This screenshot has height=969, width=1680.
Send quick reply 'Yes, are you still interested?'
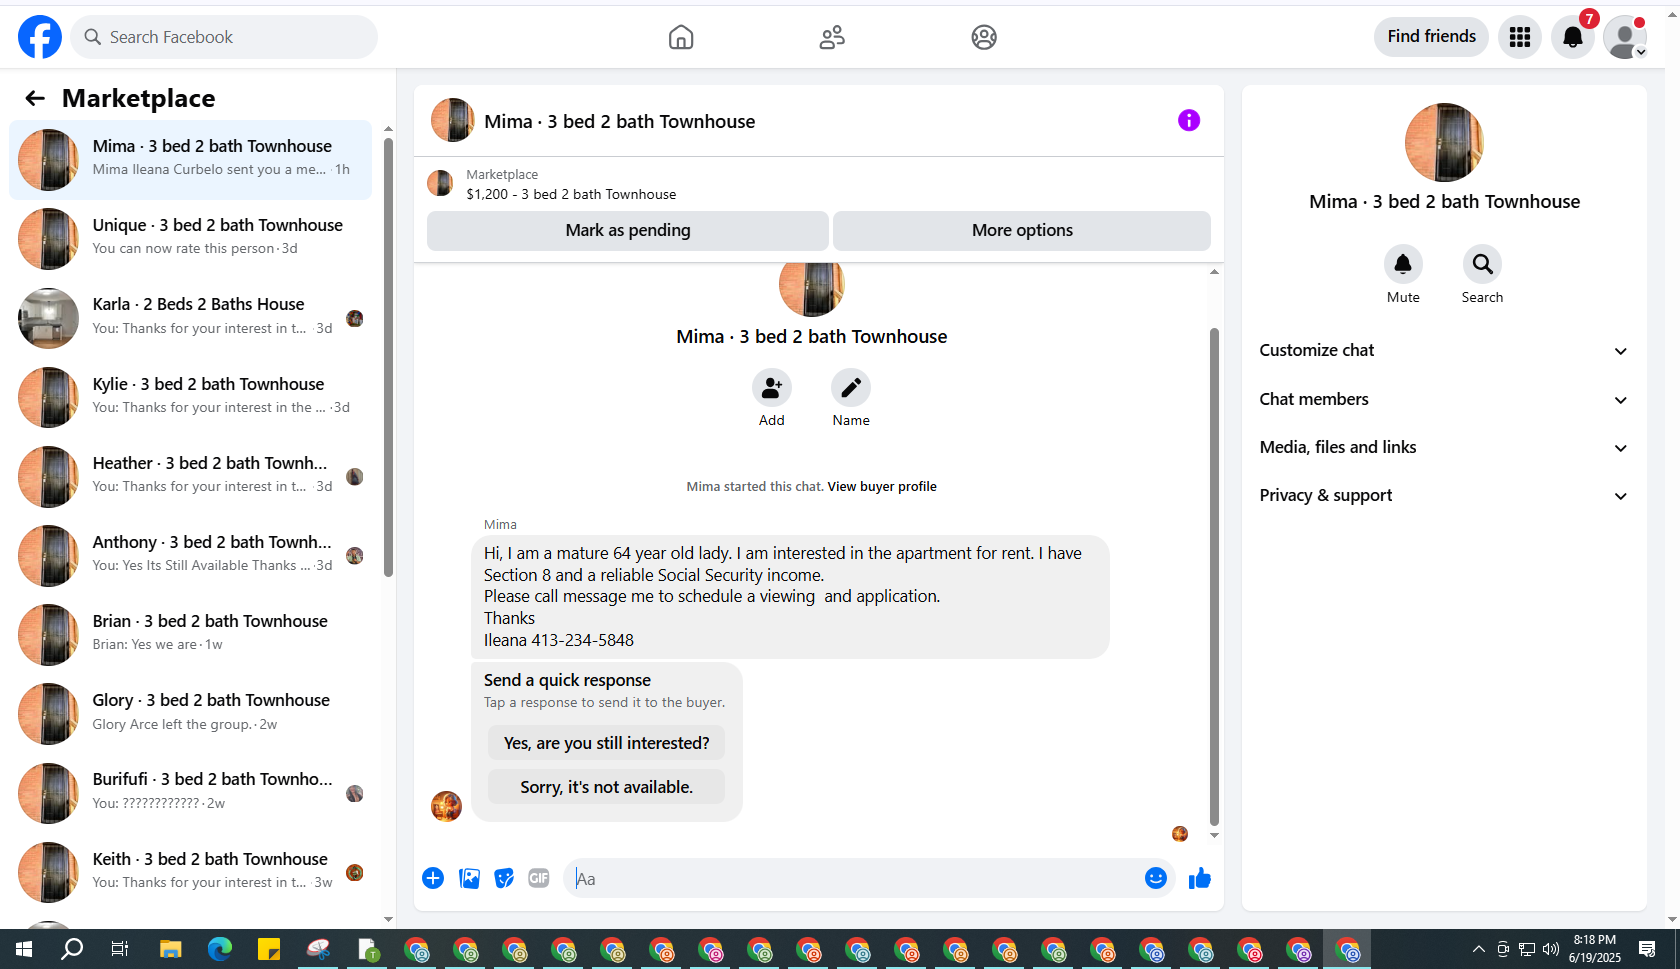point(607,743)
